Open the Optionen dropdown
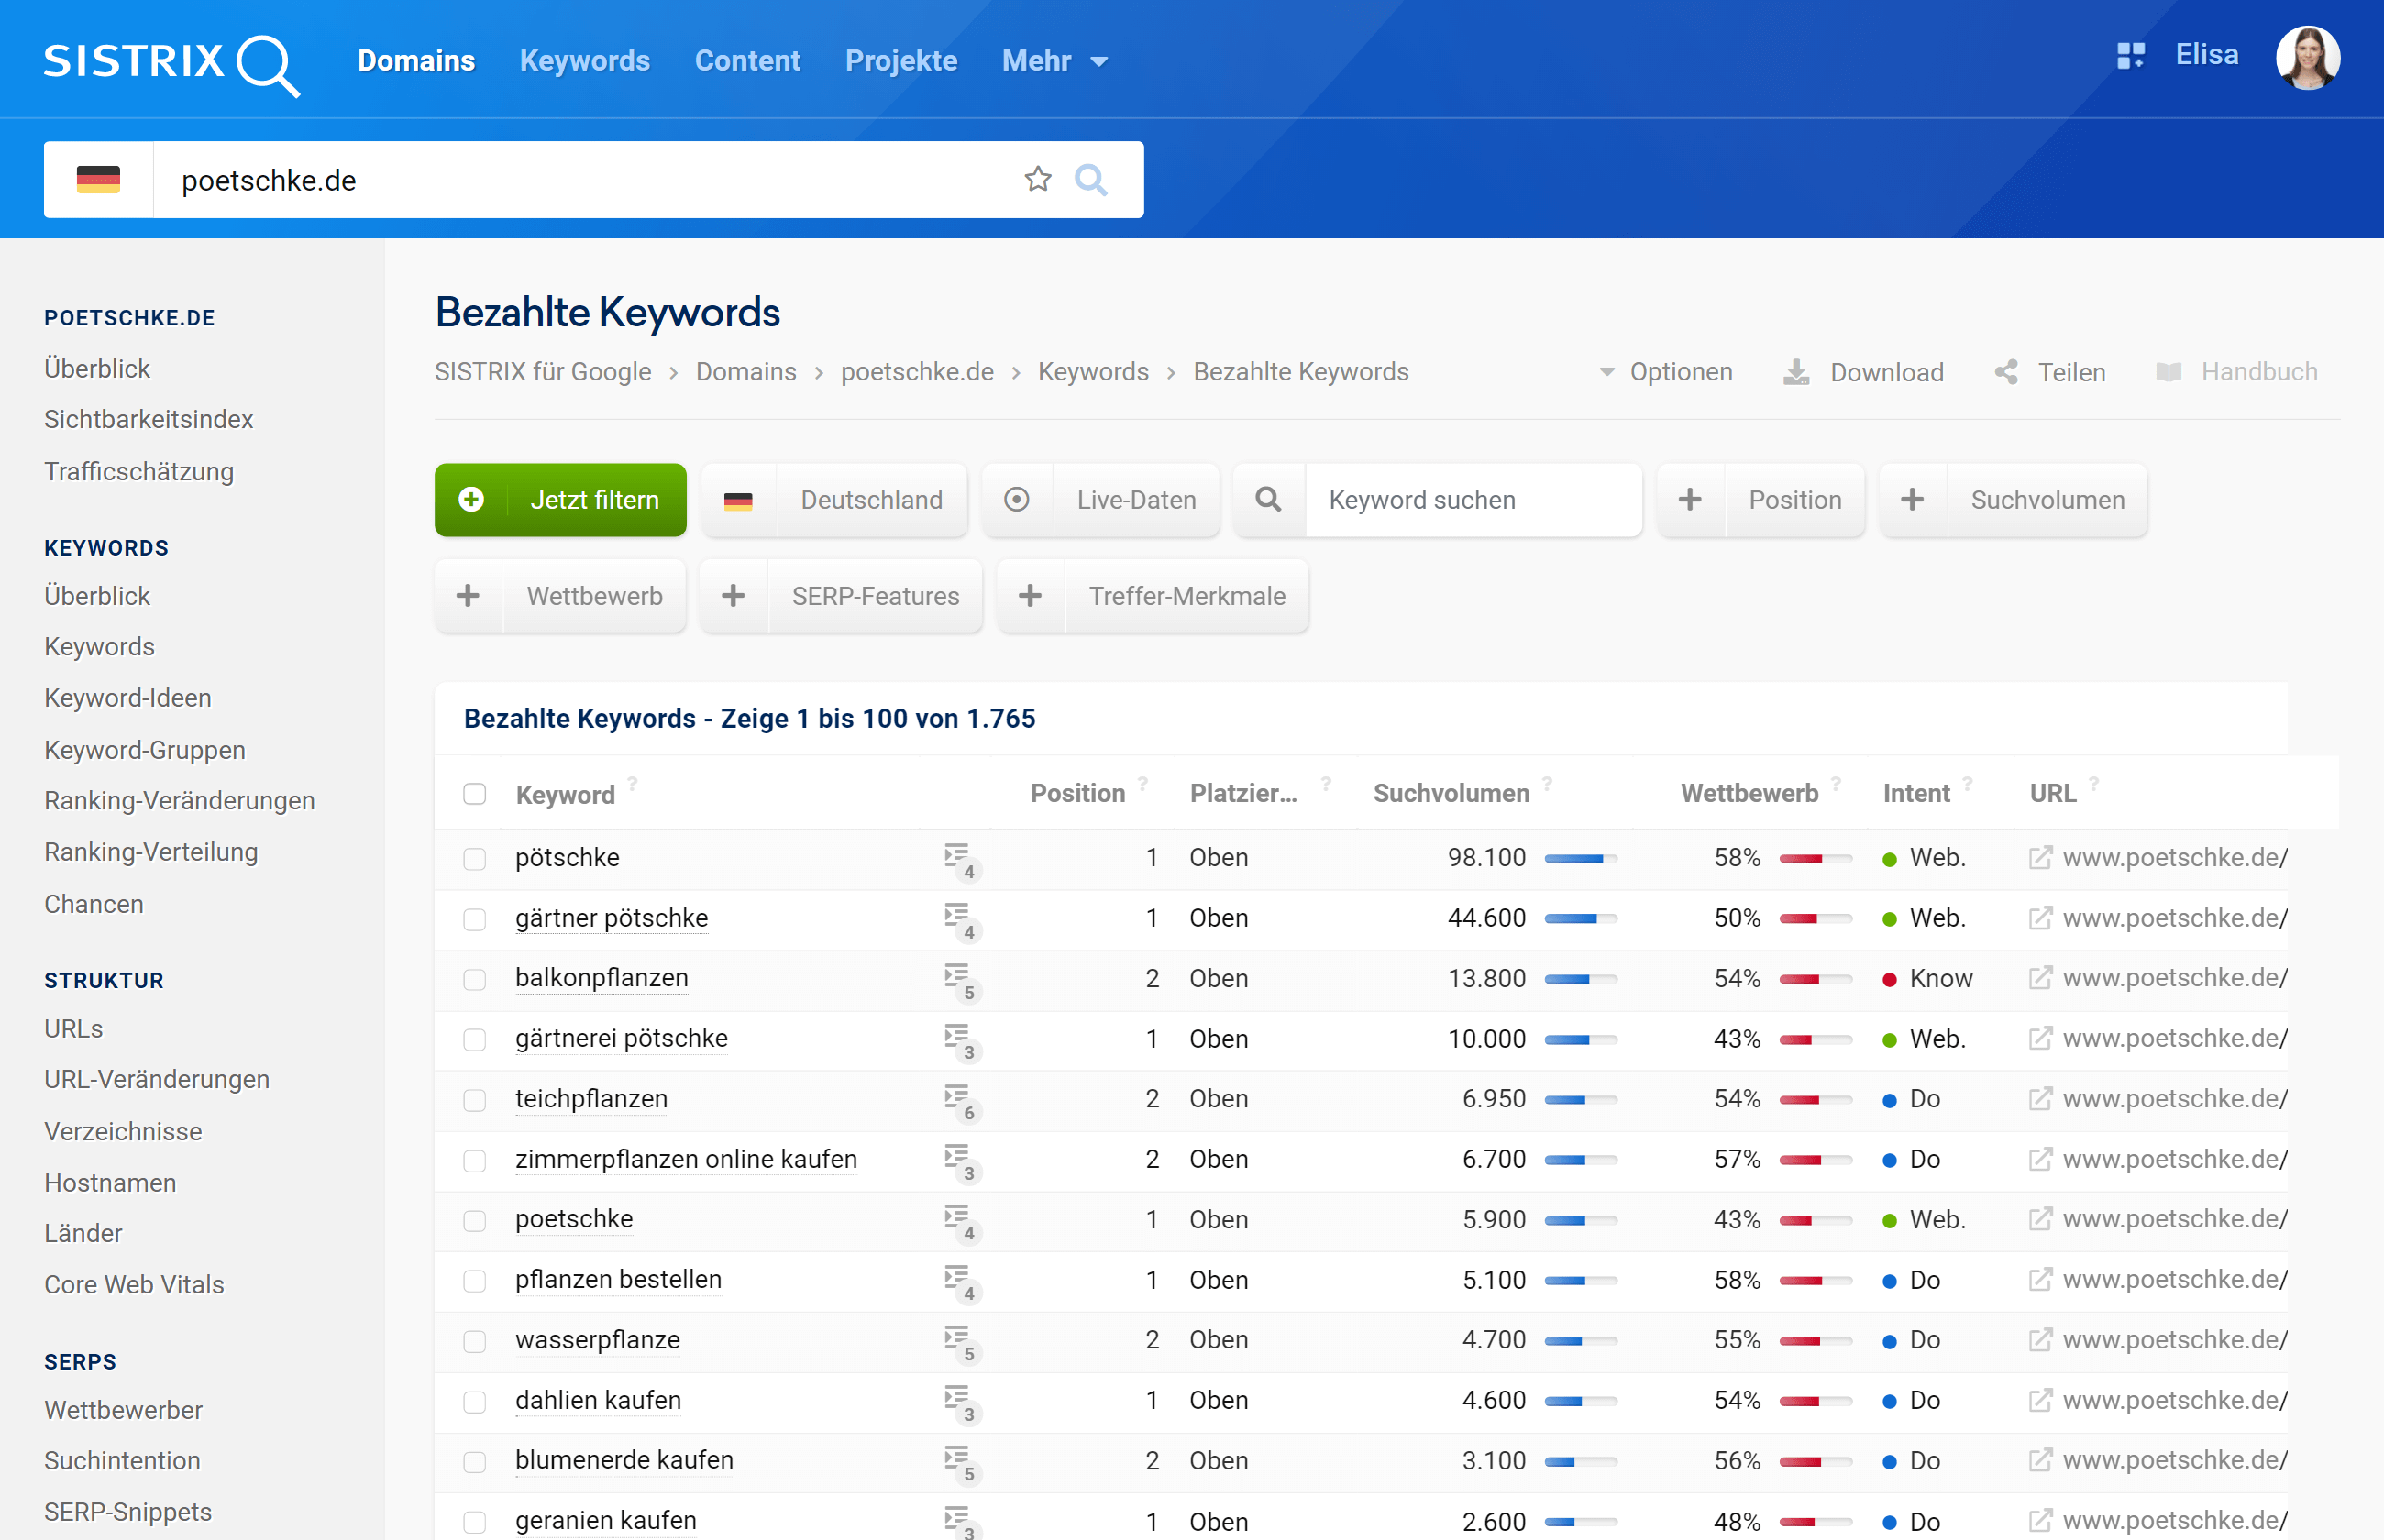This screenshot has width=2384, height=1540. tap(1666, 372)
